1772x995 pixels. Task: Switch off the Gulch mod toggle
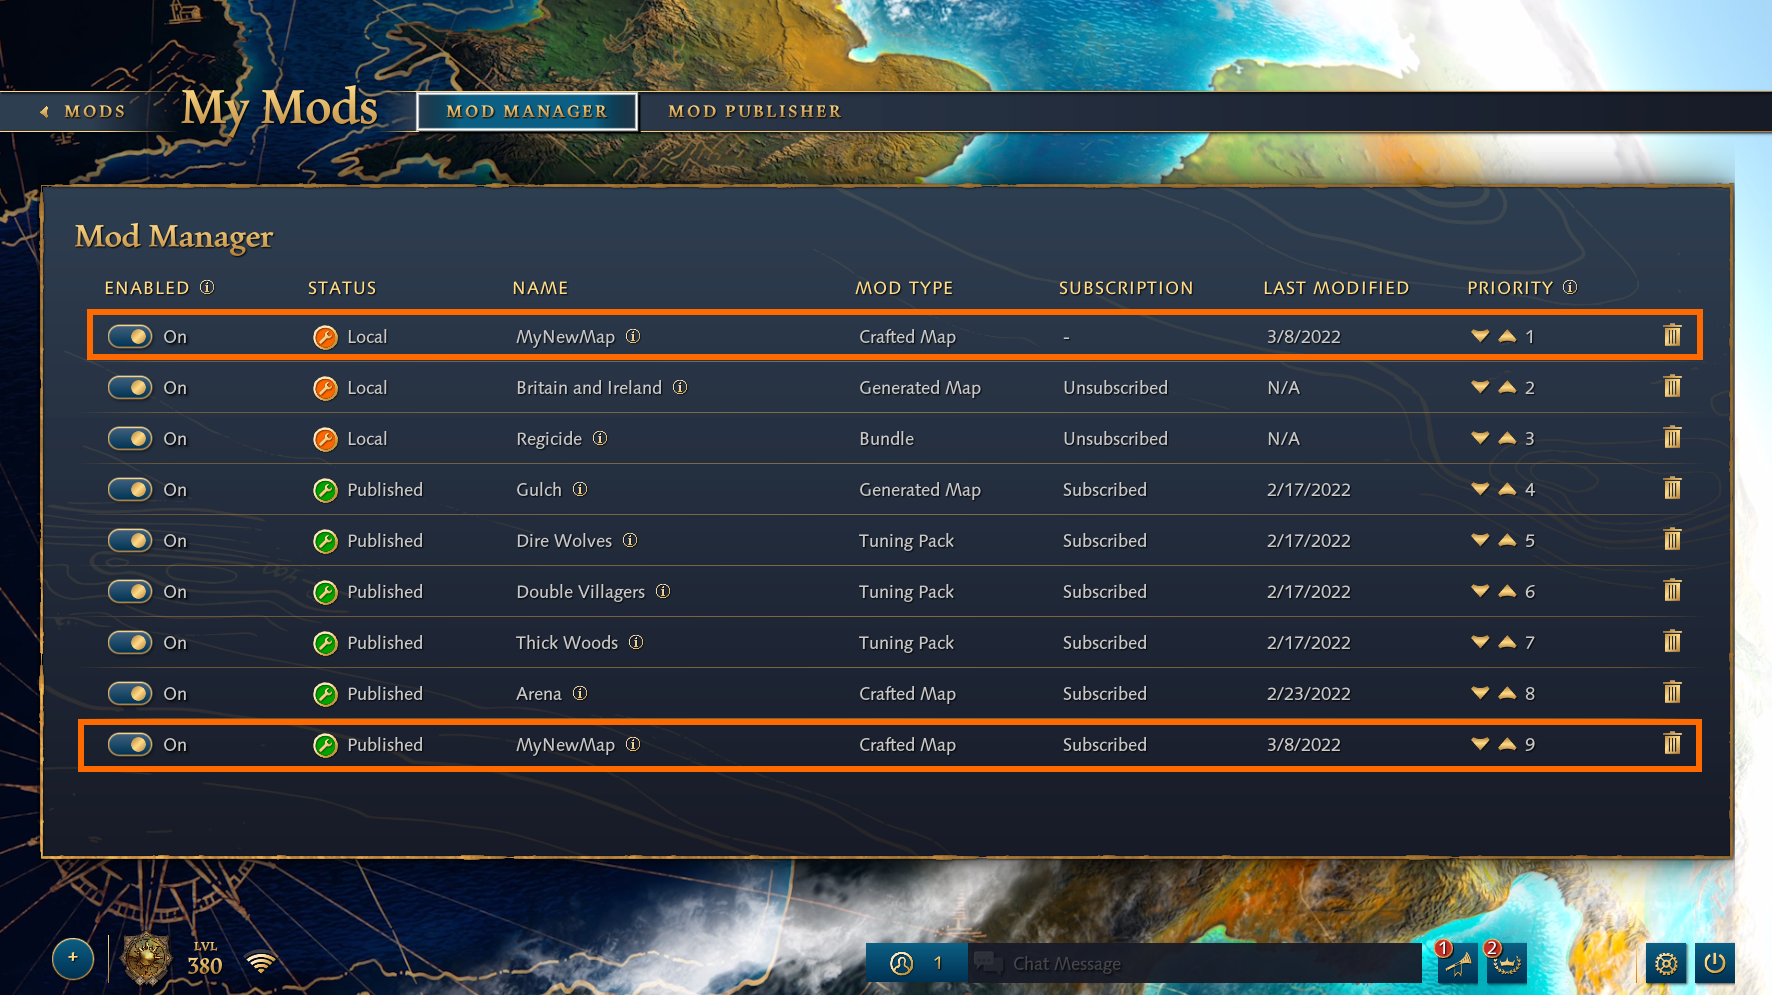coord(130,489)
